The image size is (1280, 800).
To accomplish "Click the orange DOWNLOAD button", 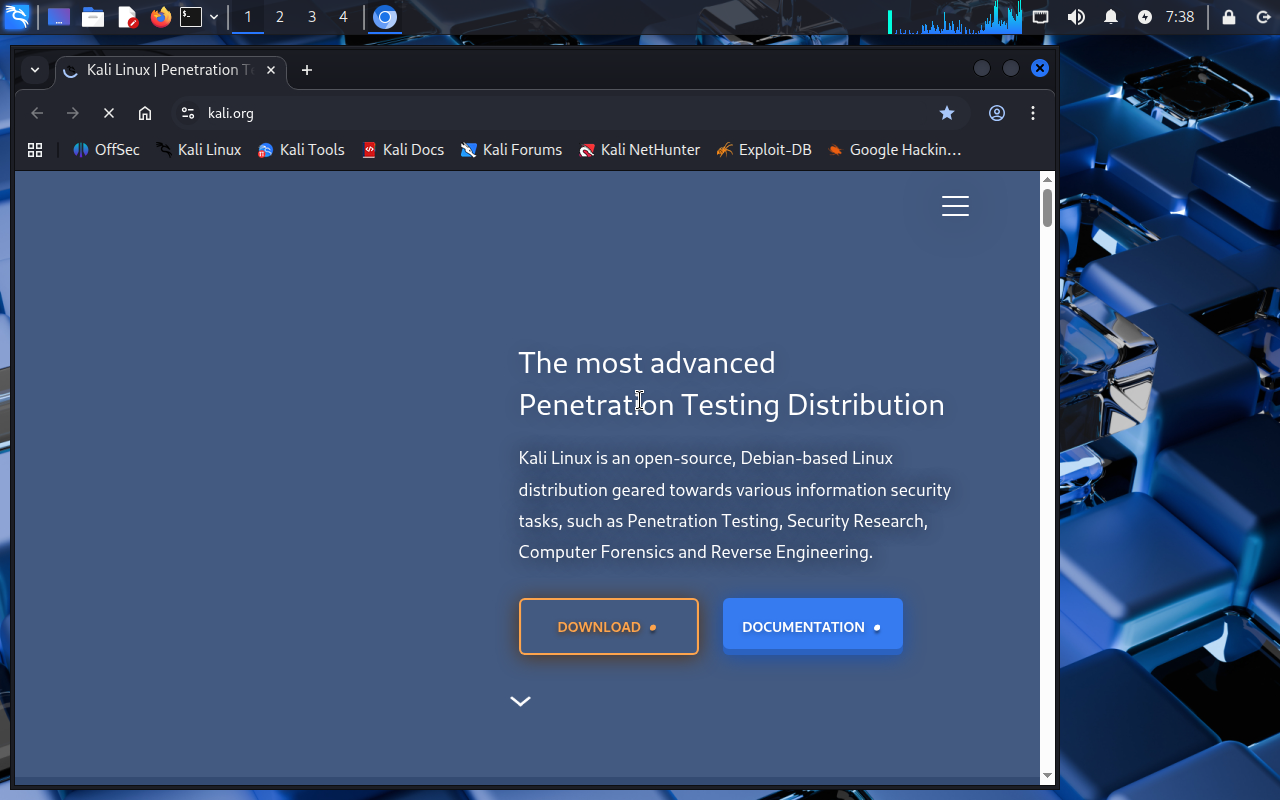I will pyautogui.click(x=608, y=627).
